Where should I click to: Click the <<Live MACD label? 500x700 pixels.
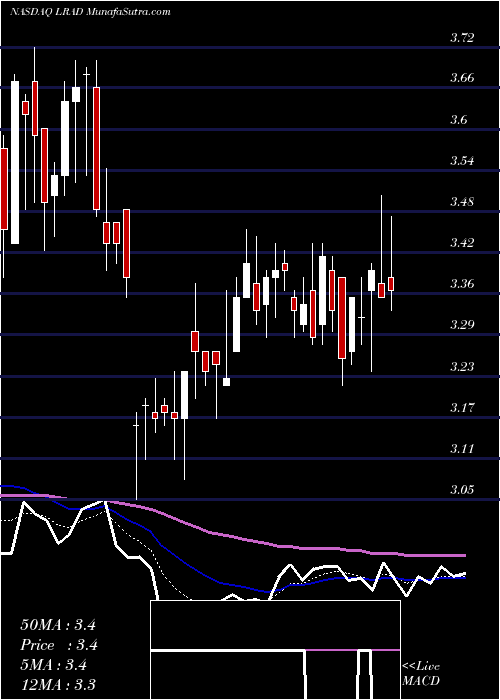click(x=421, y=673)
